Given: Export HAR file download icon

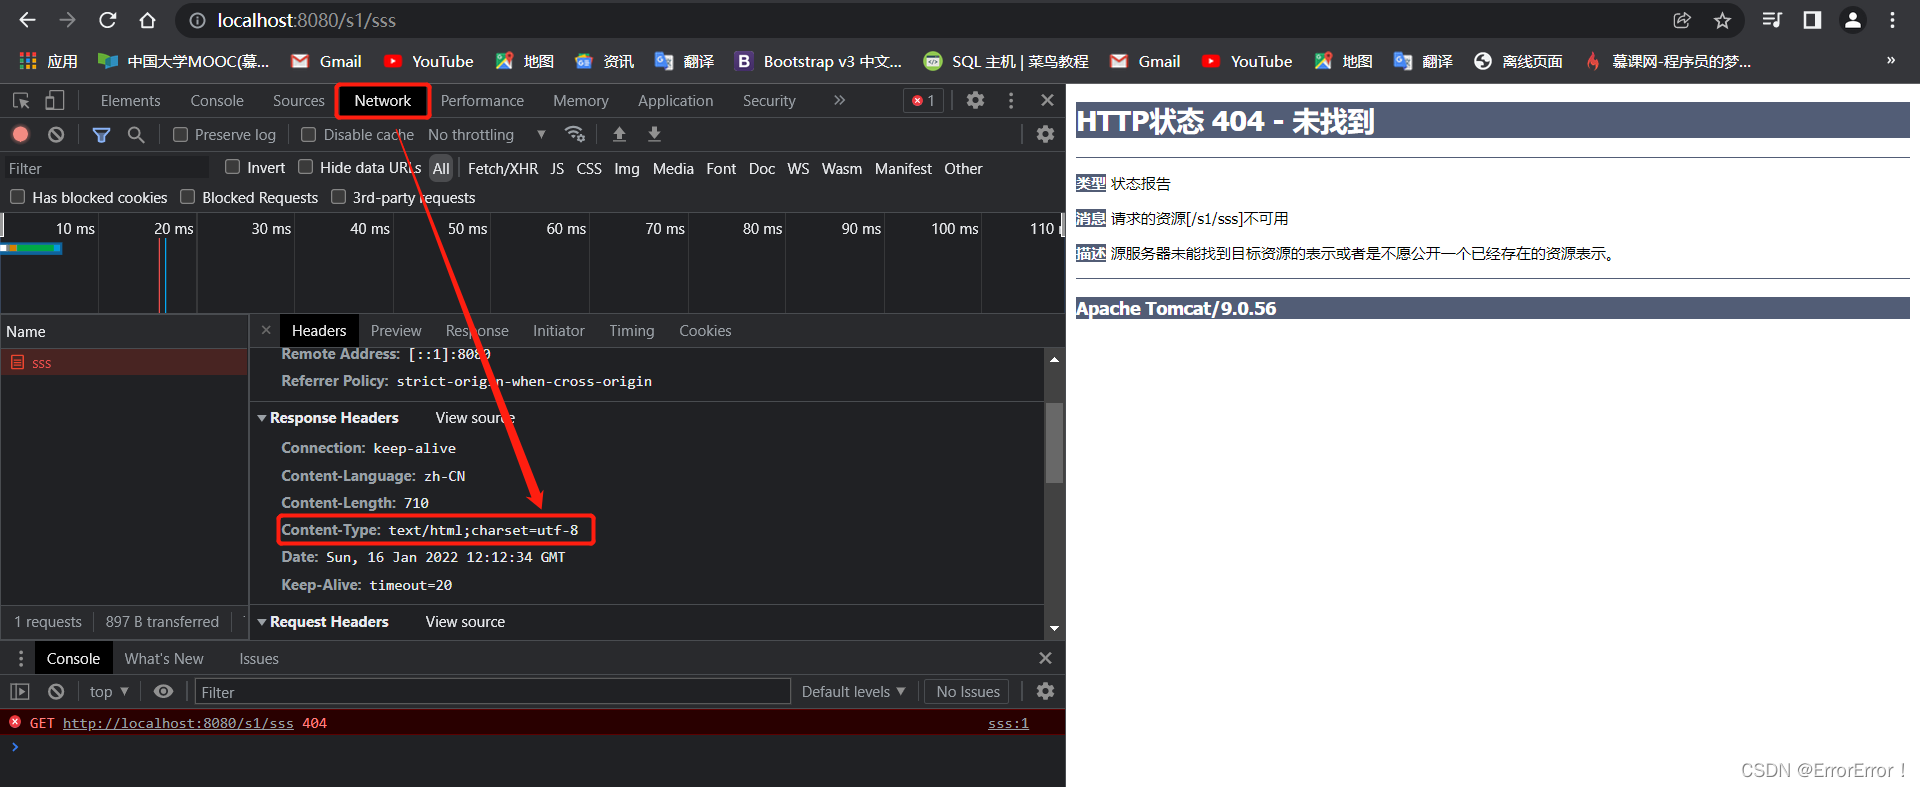Looking at the screenshot, I should pos(654,134).
